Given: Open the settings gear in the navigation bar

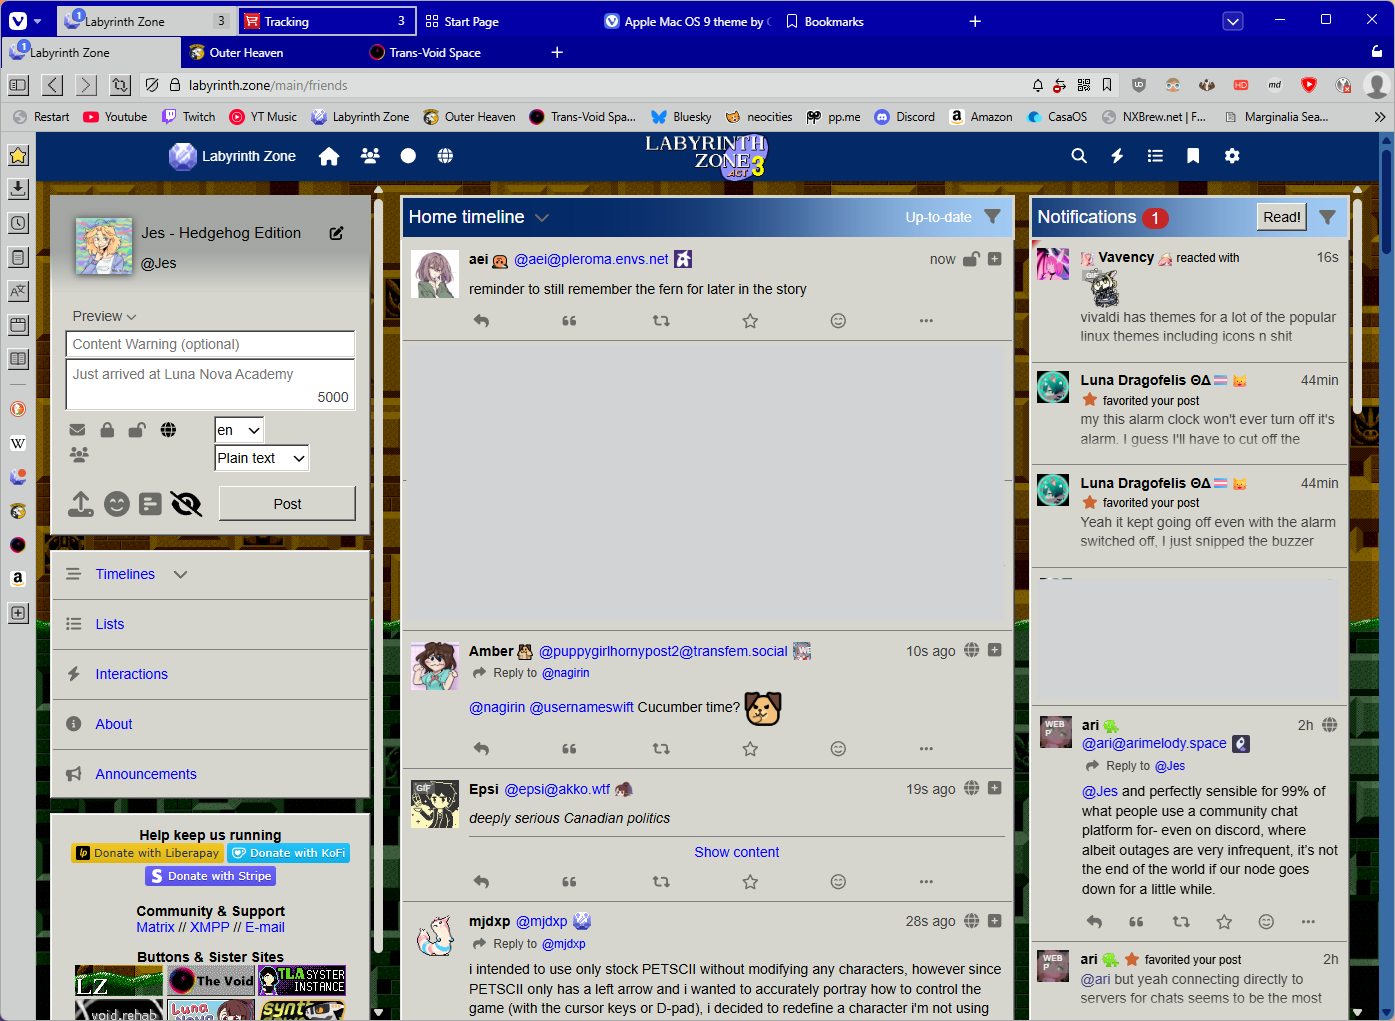Looking at the screenshot, I should tap(1232, 156).
